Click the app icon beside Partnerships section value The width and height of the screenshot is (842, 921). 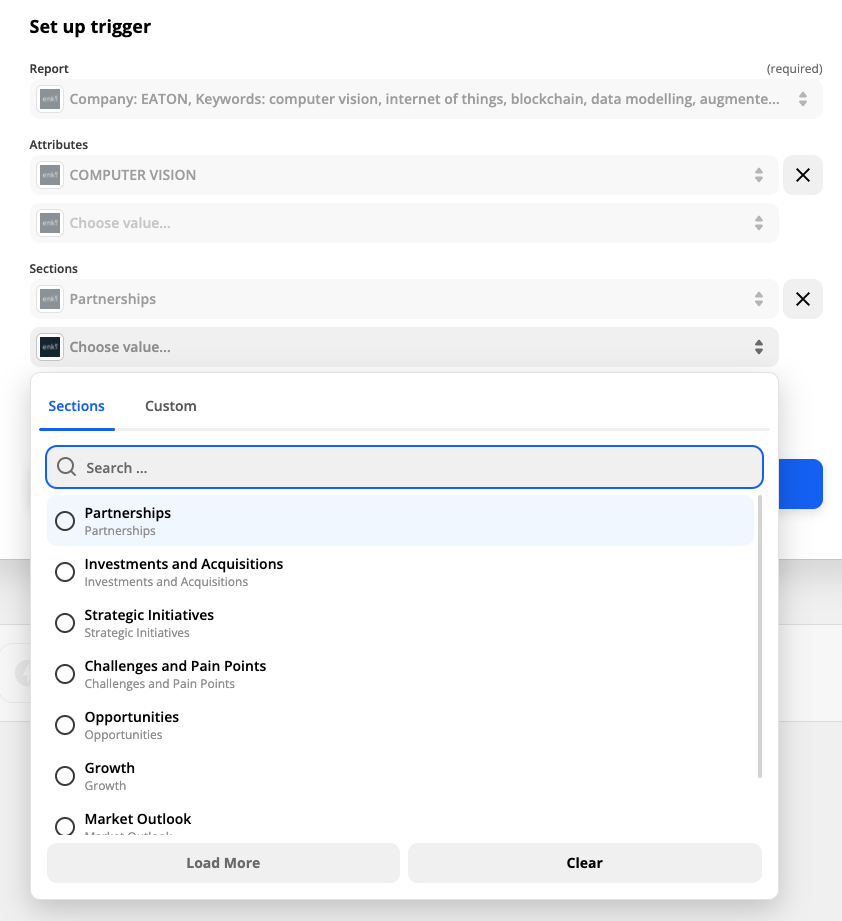click(x=50, y=299)
